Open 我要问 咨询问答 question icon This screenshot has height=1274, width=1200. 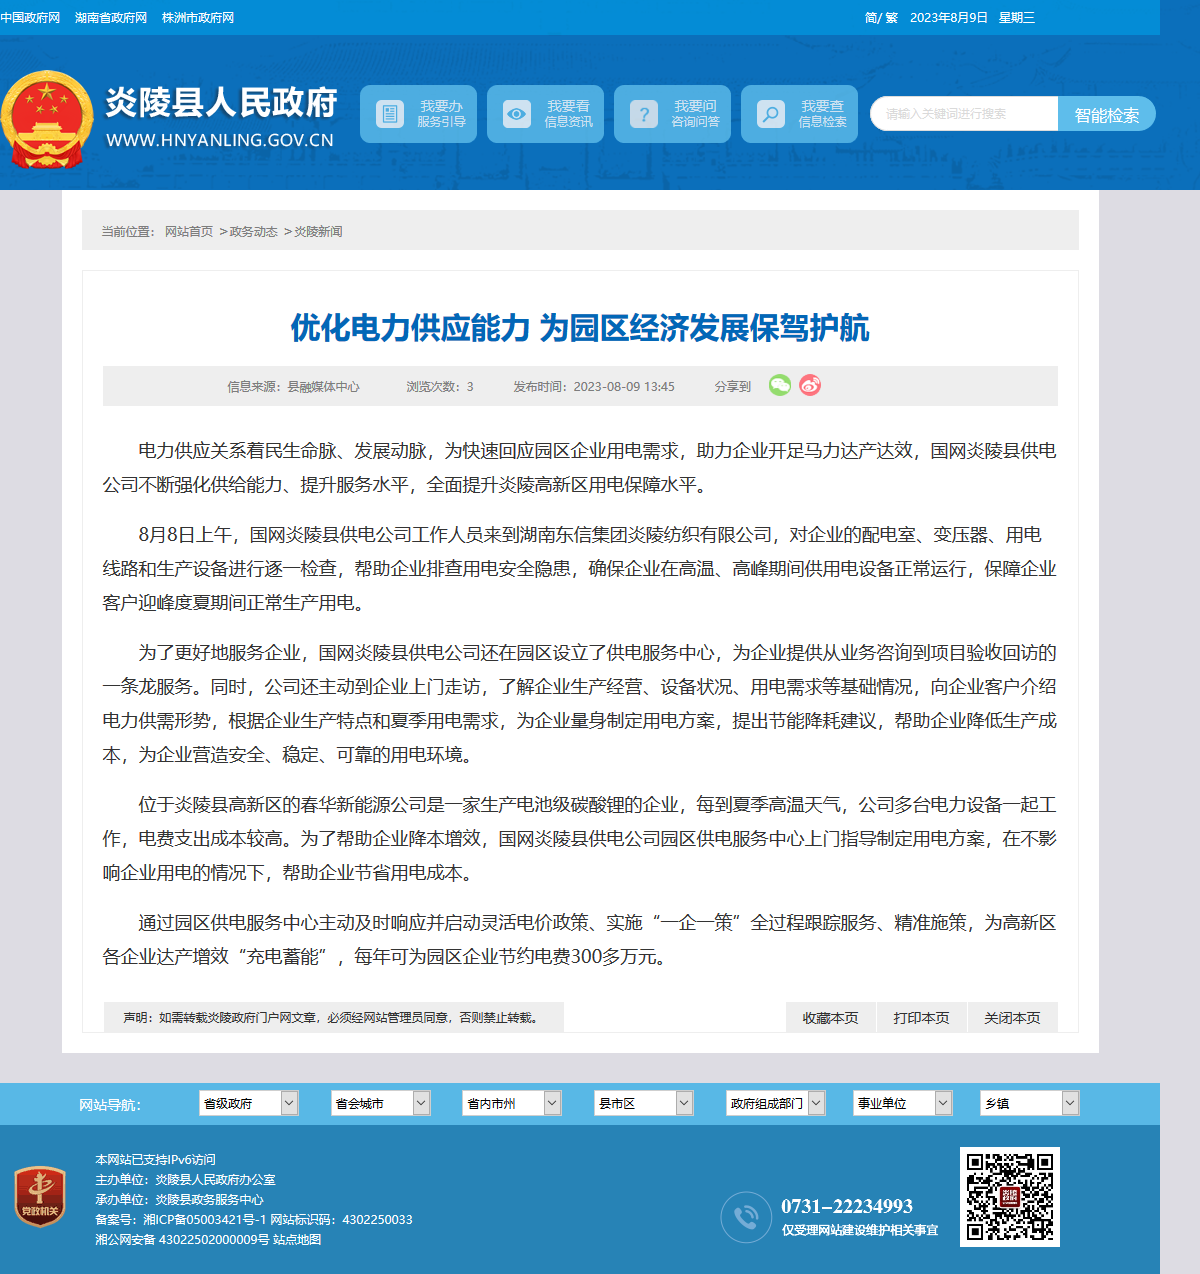(643, 114)
